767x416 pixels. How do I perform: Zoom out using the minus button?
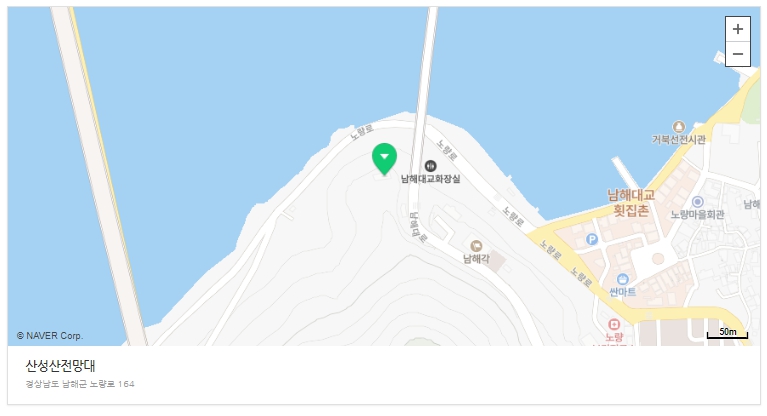click(738, 54)
